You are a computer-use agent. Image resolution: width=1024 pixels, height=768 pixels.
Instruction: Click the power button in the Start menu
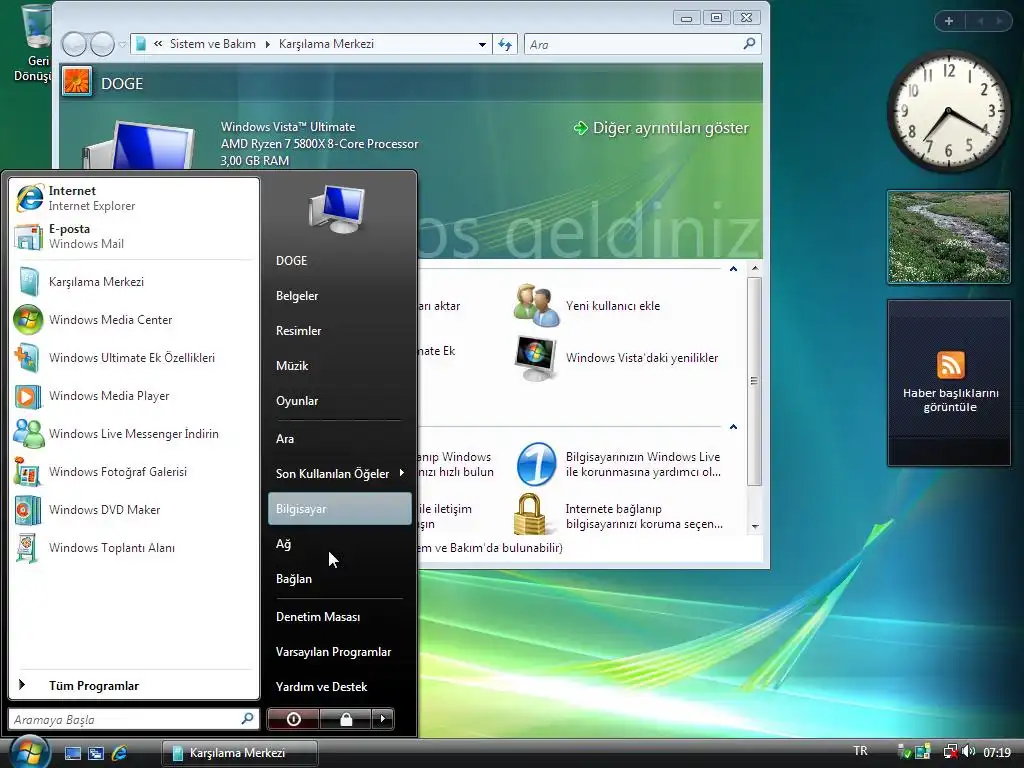point(293,719)
